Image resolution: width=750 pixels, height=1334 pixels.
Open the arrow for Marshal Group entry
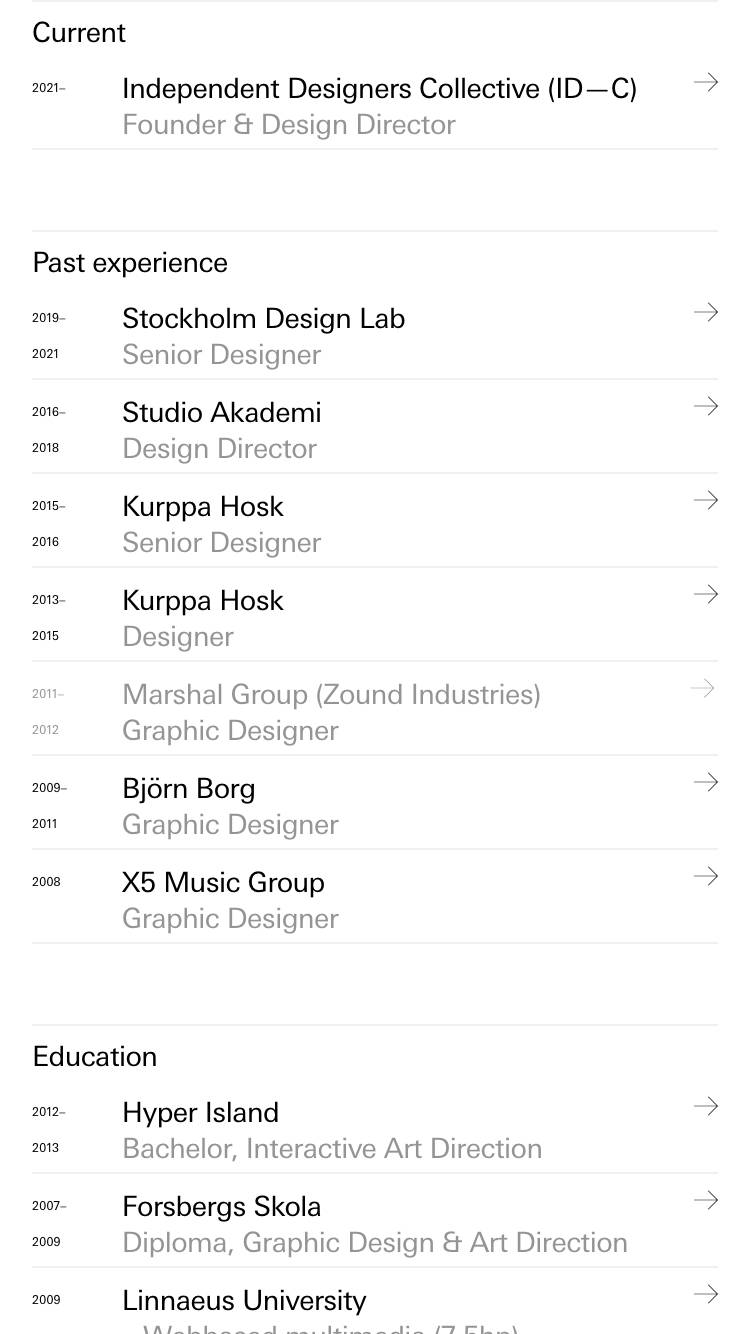click(x=703, y=688)
